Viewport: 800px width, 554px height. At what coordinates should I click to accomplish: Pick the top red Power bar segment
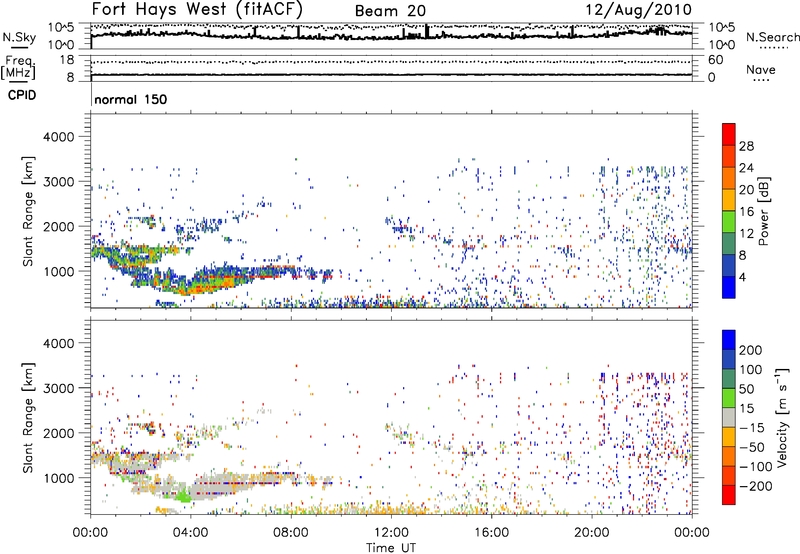pyautogui.click(x=729, y=134)
